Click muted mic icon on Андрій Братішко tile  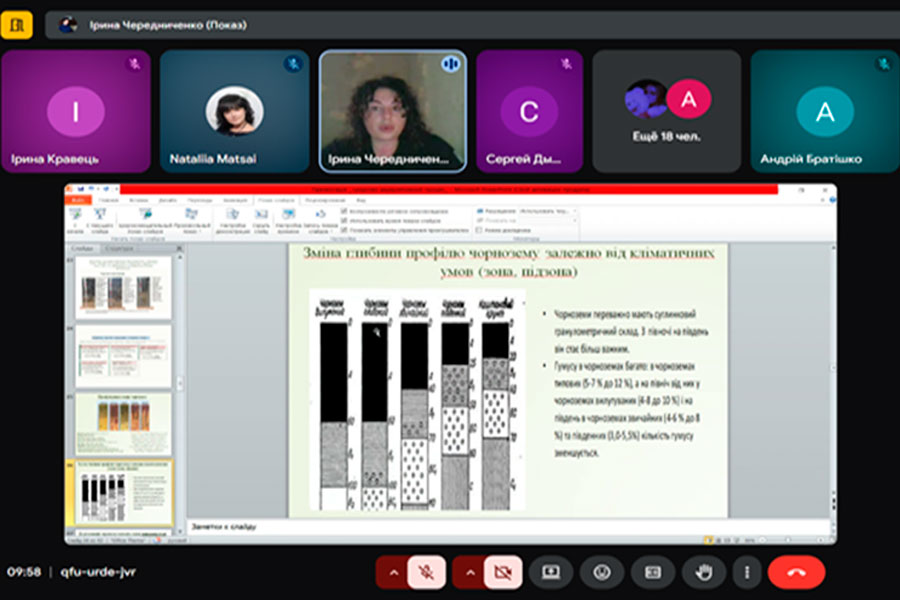(x=884, y=64)
